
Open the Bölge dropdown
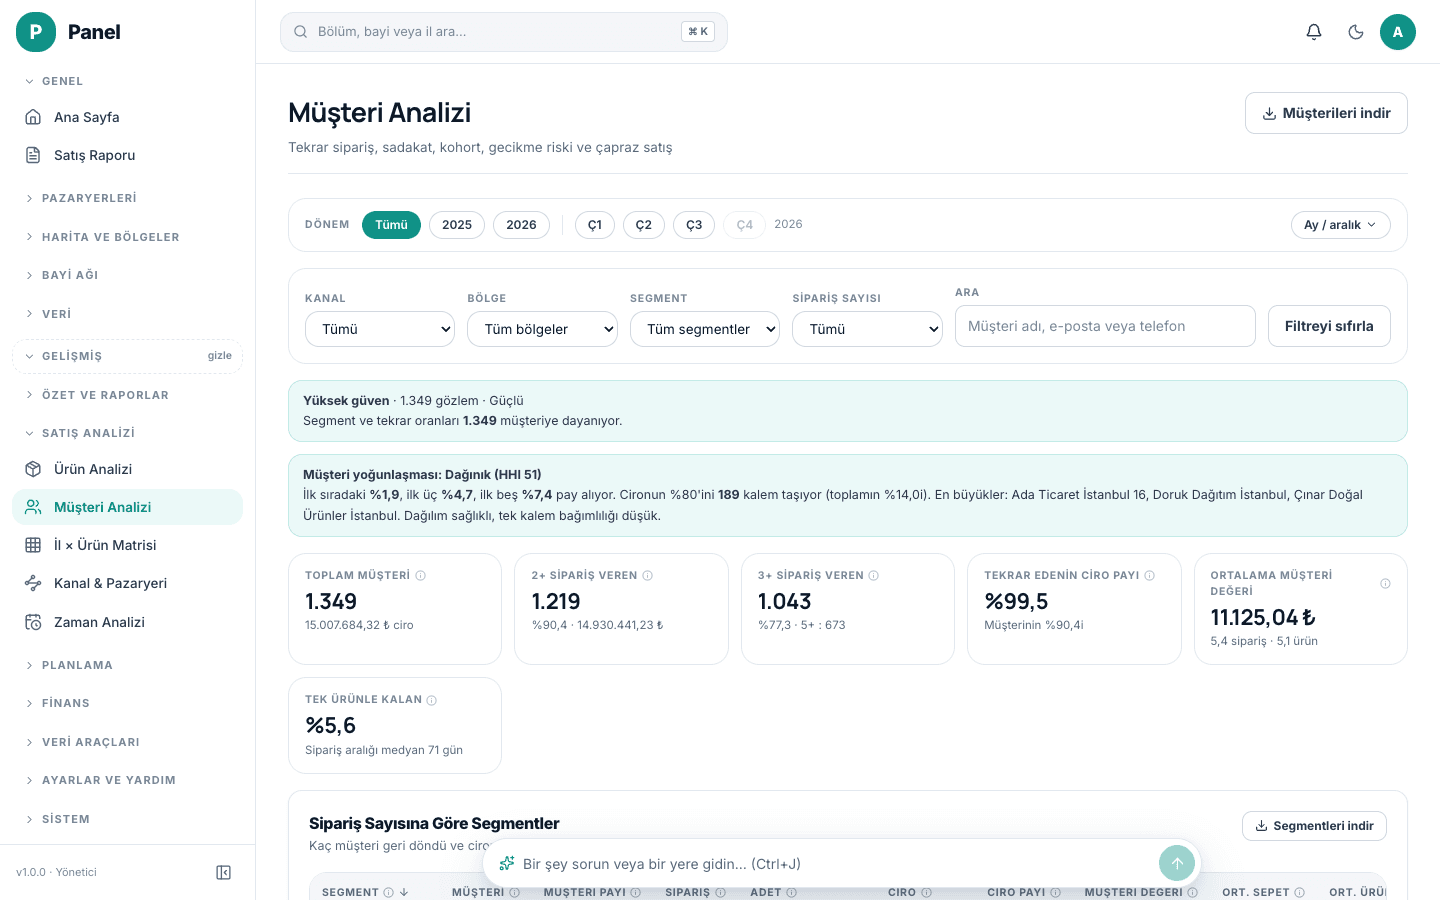coord(542,329)
